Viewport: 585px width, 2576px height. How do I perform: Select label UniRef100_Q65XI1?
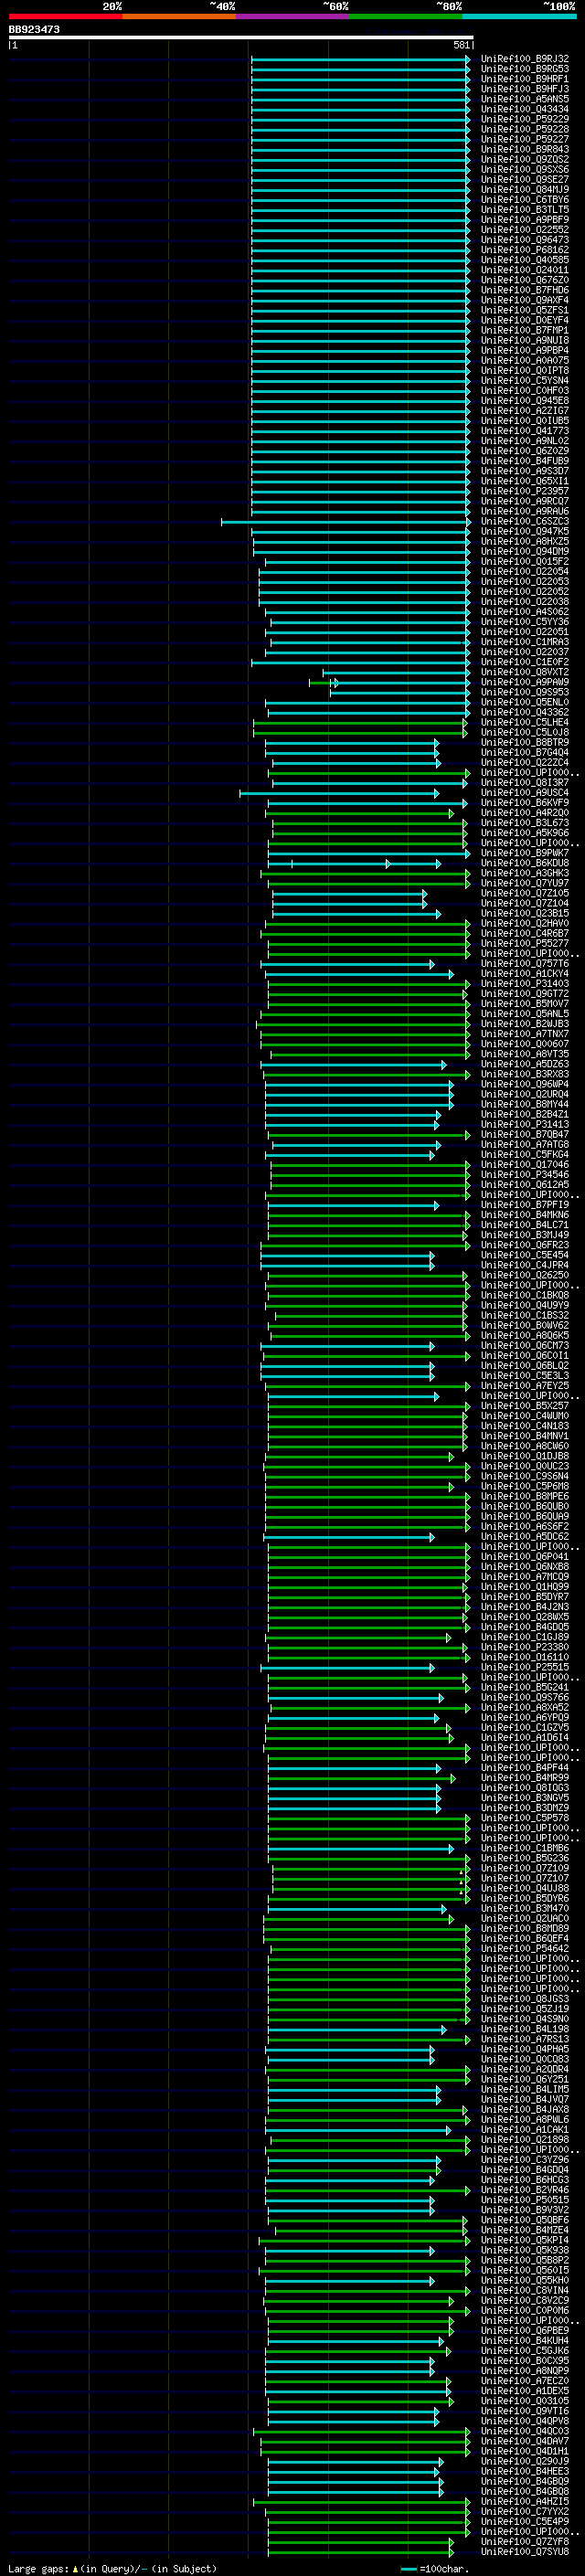[x=524, y=481]
